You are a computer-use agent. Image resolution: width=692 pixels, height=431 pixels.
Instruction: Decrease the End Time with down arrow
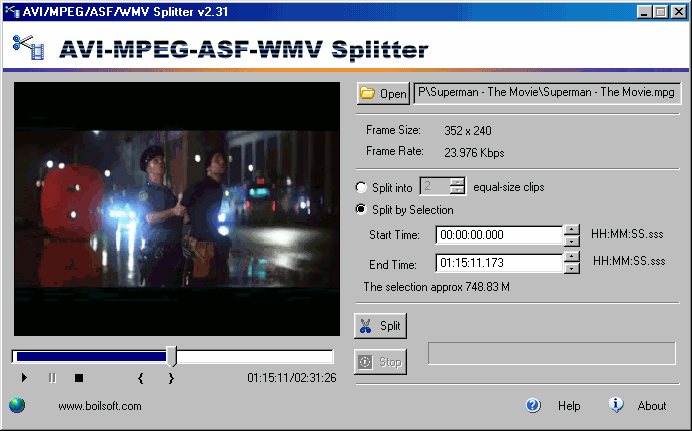coord(571,268)
